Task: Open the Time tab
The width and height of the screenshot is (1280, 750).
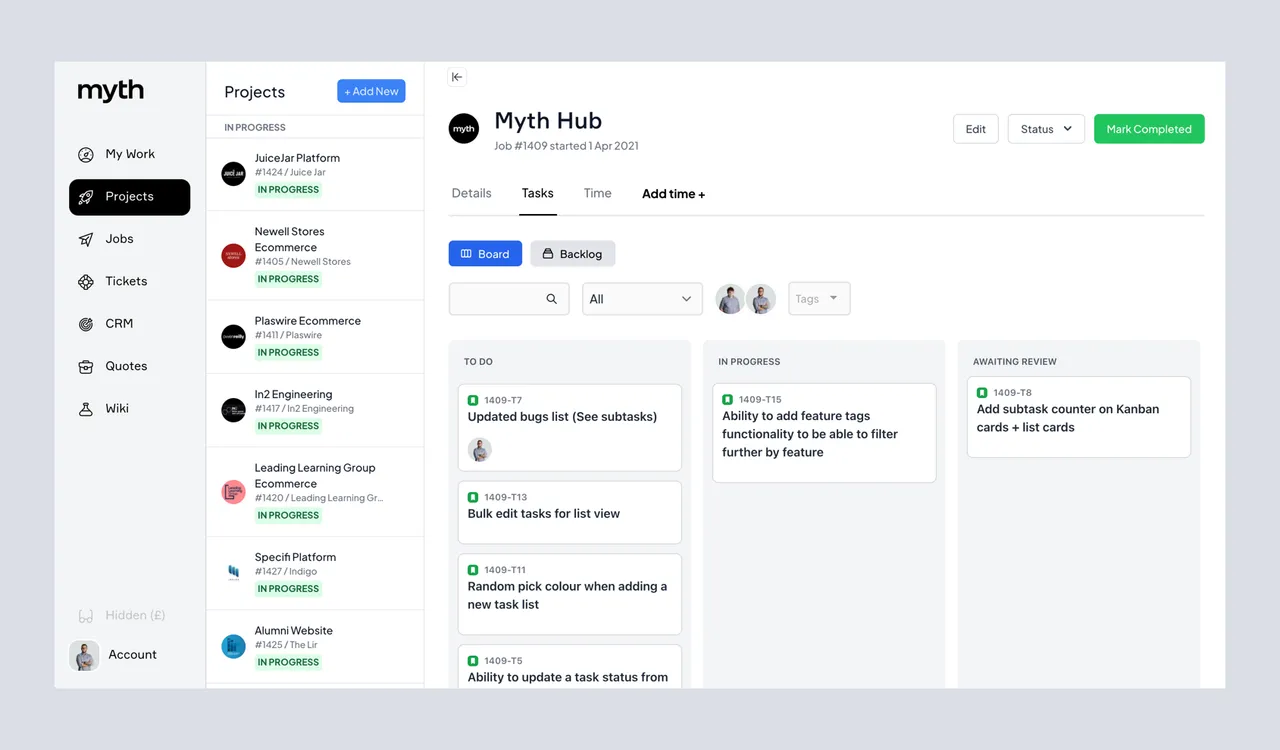Action: click(597, 193)
